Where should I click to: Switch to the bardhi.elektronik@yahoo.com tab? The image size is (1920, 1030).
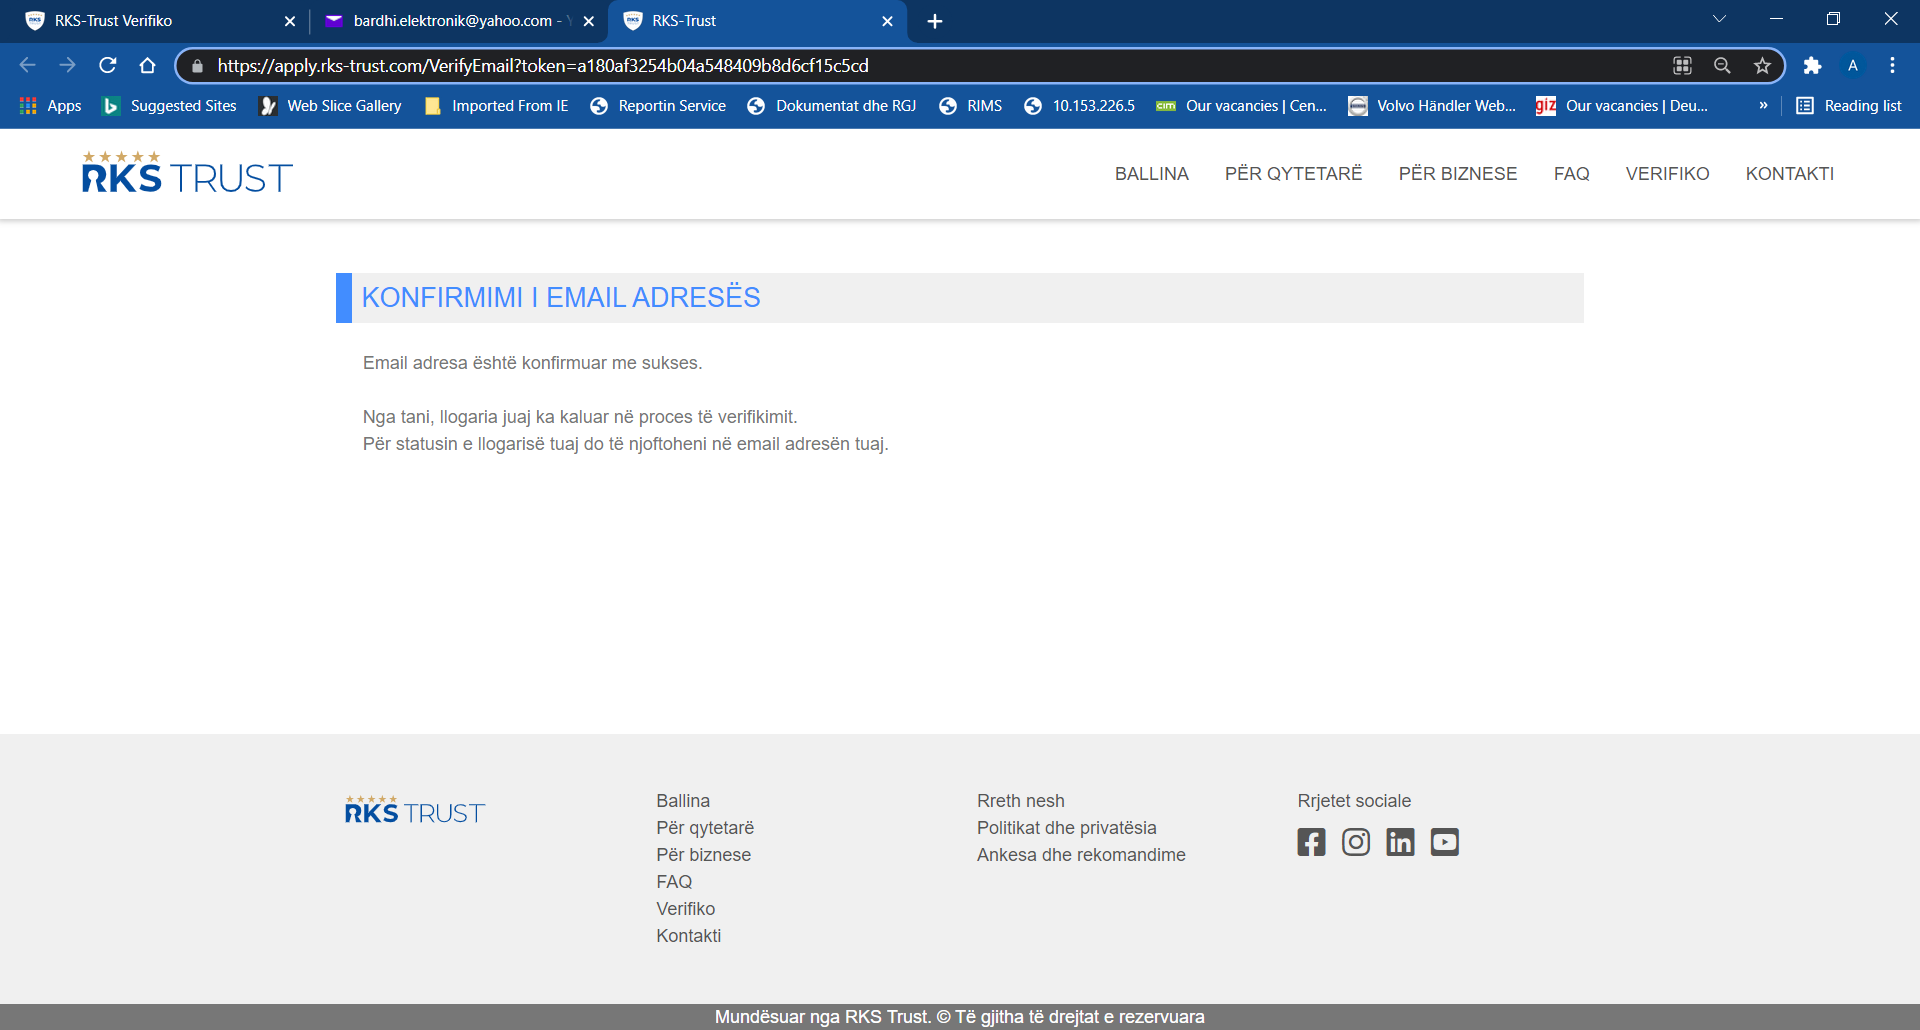tap(458, 21)
